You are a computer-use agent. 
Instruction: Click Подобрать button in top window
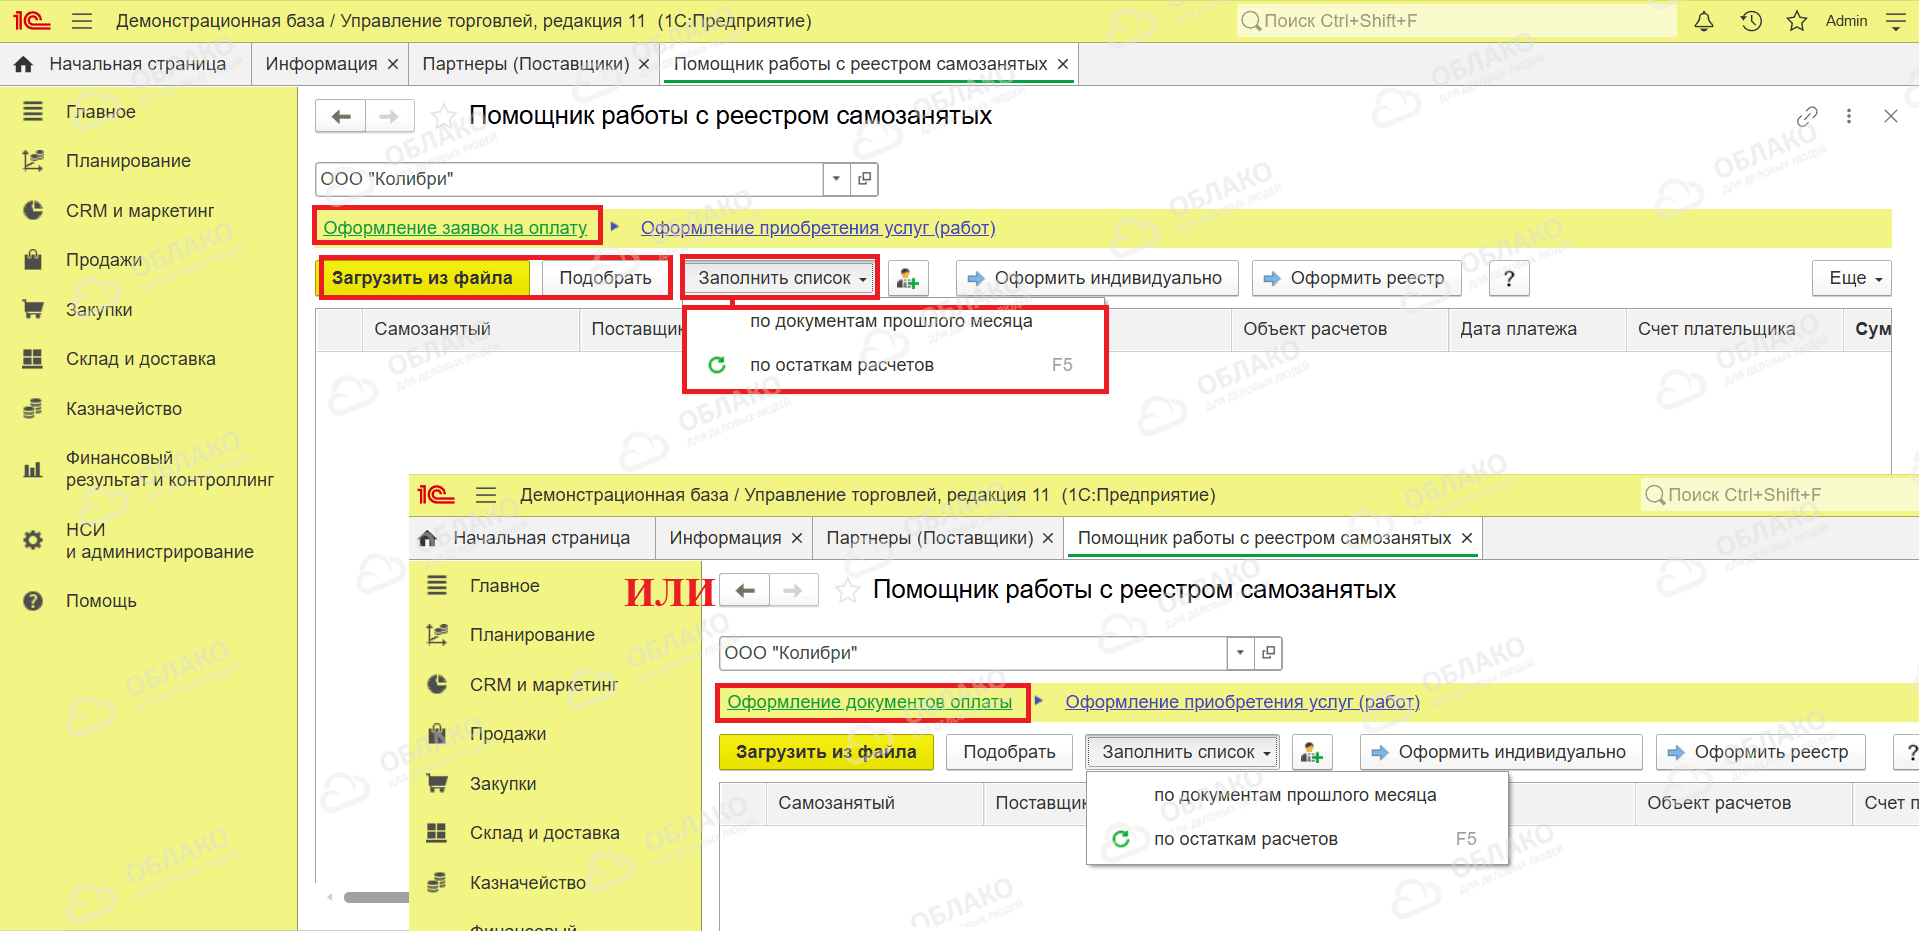point(605,278)
